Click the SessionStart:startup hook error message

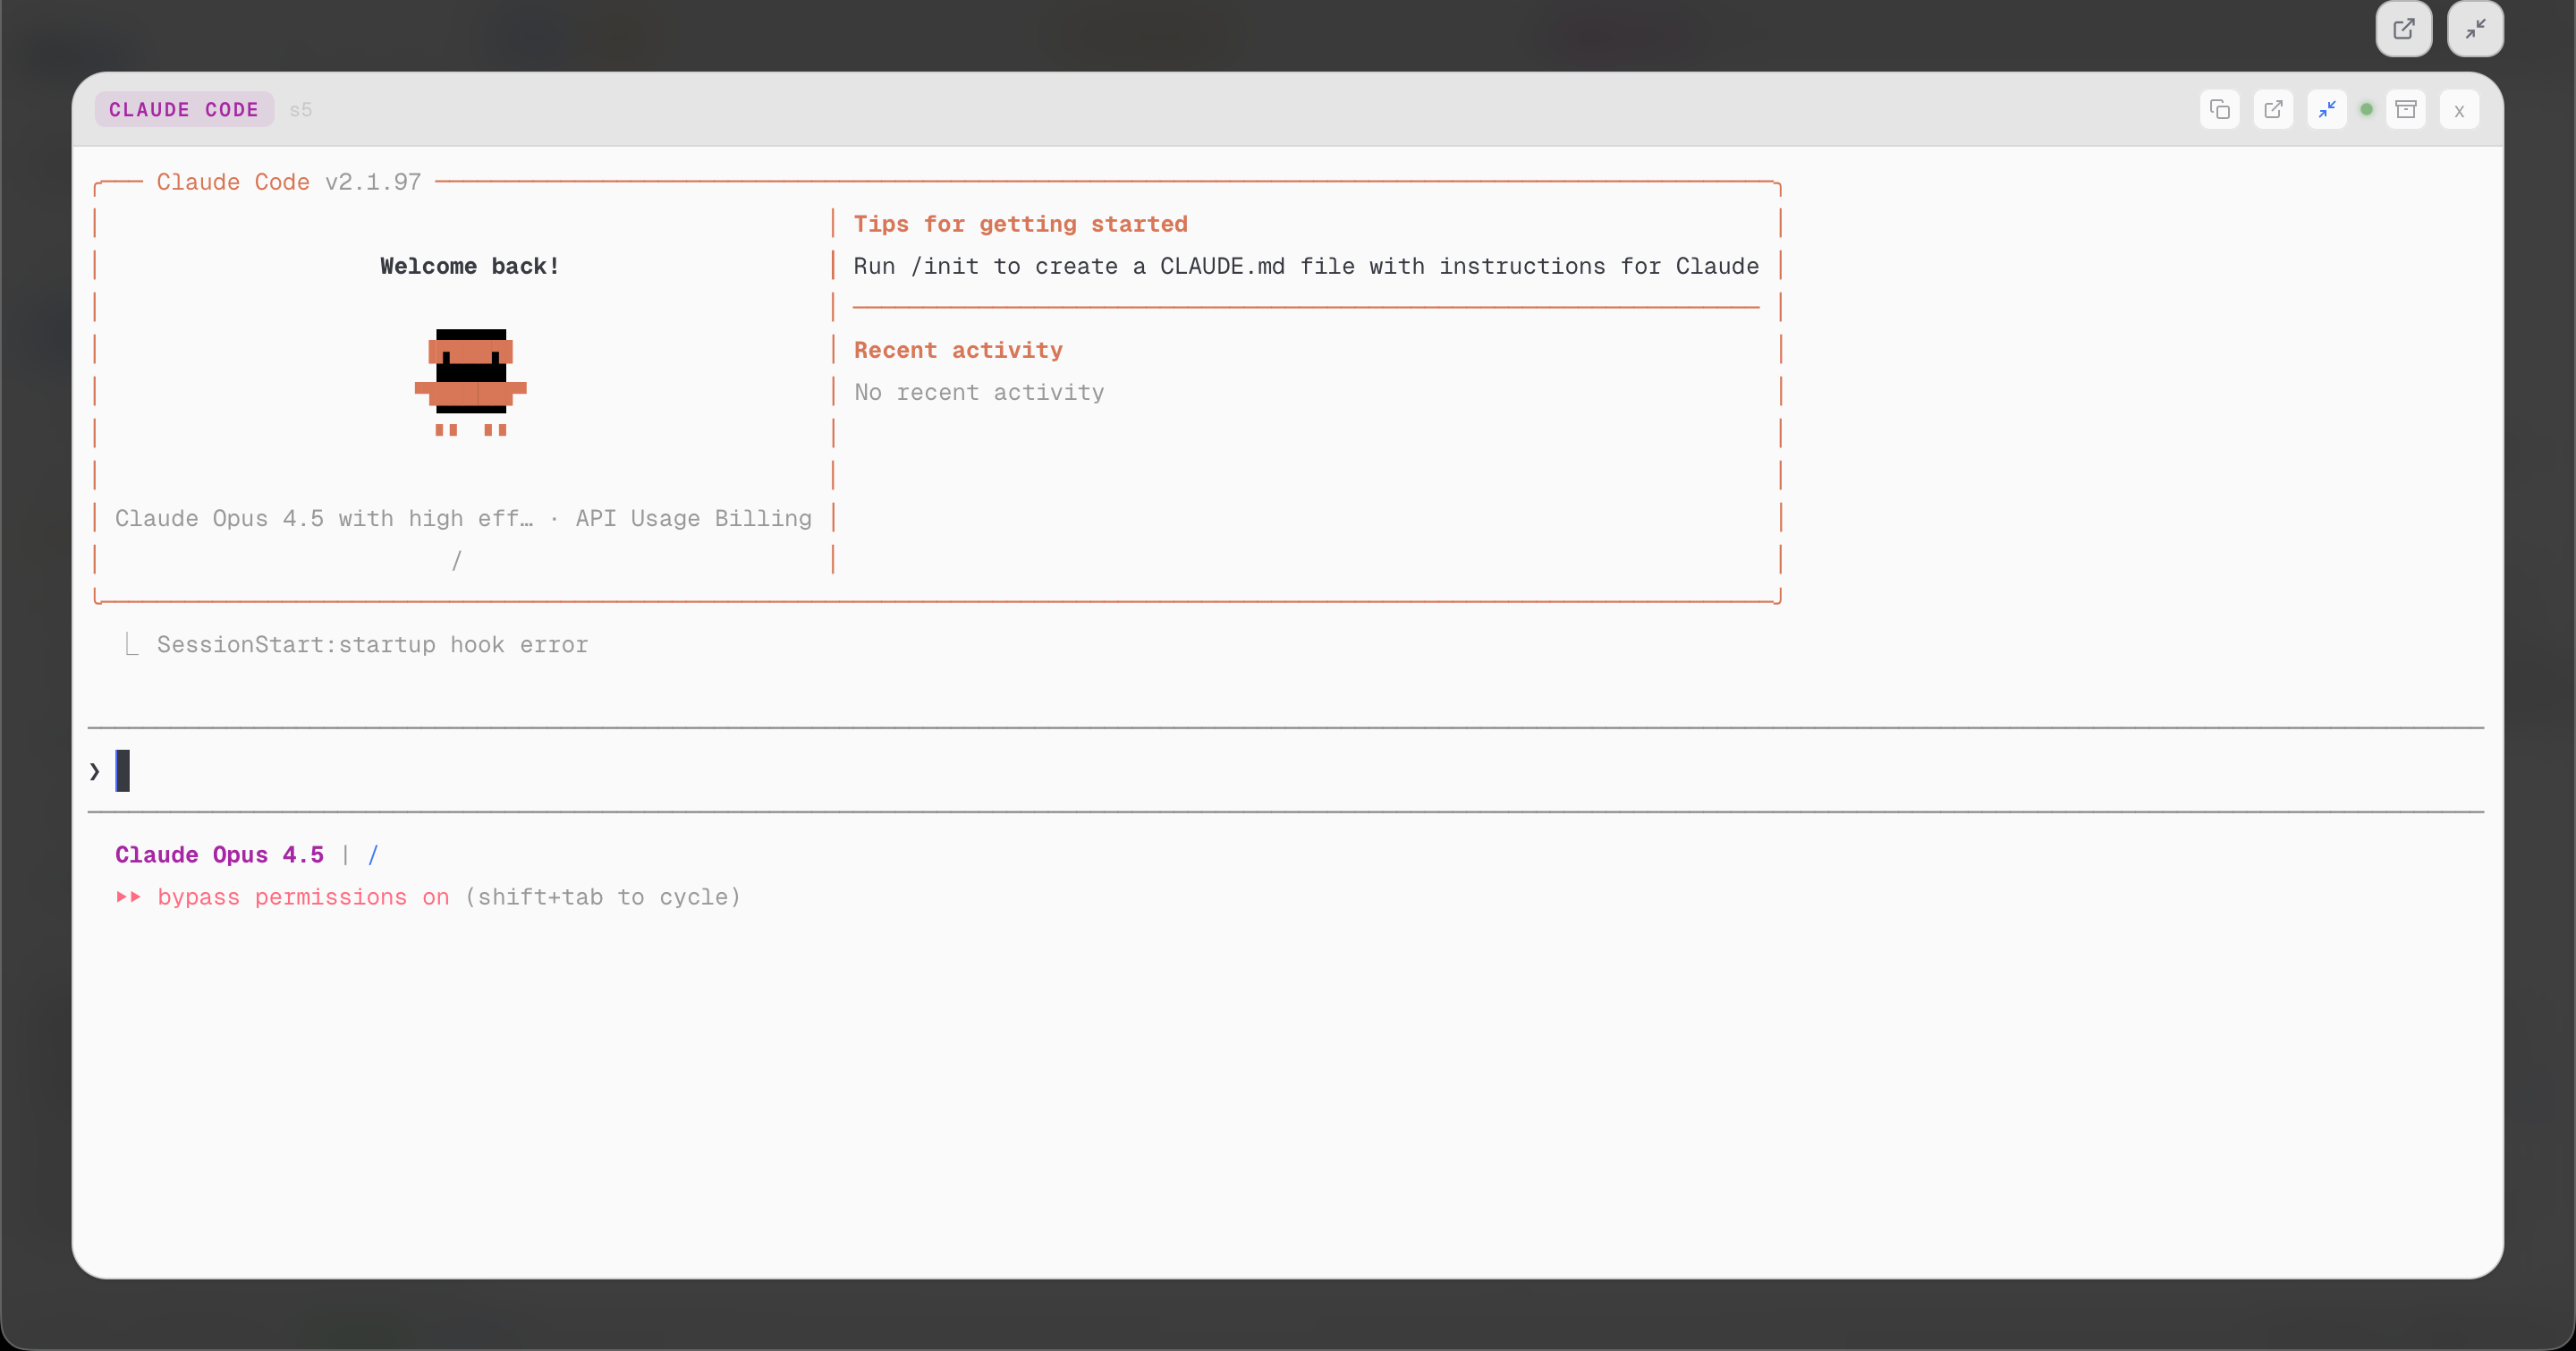[x=372, y=645]
